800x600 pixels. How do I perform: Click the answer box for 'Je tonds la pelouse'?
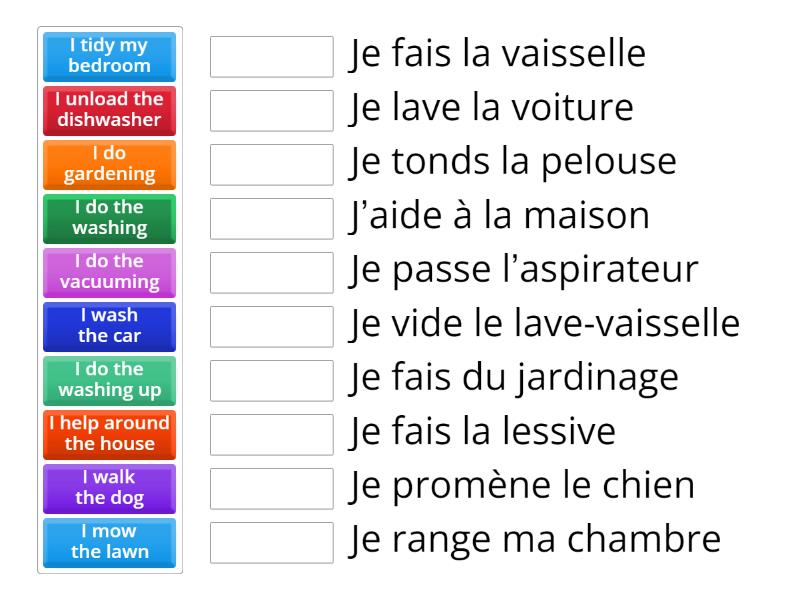point(272,165)
